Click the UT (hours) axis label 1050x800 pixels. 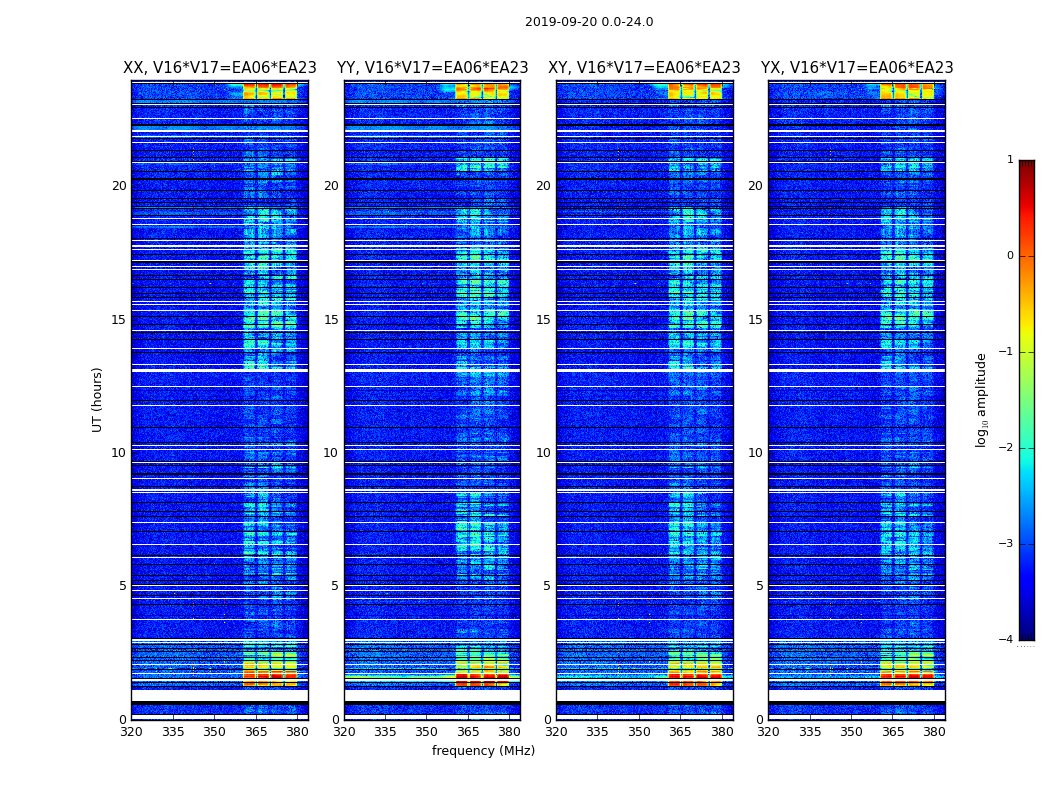point(98,399)
